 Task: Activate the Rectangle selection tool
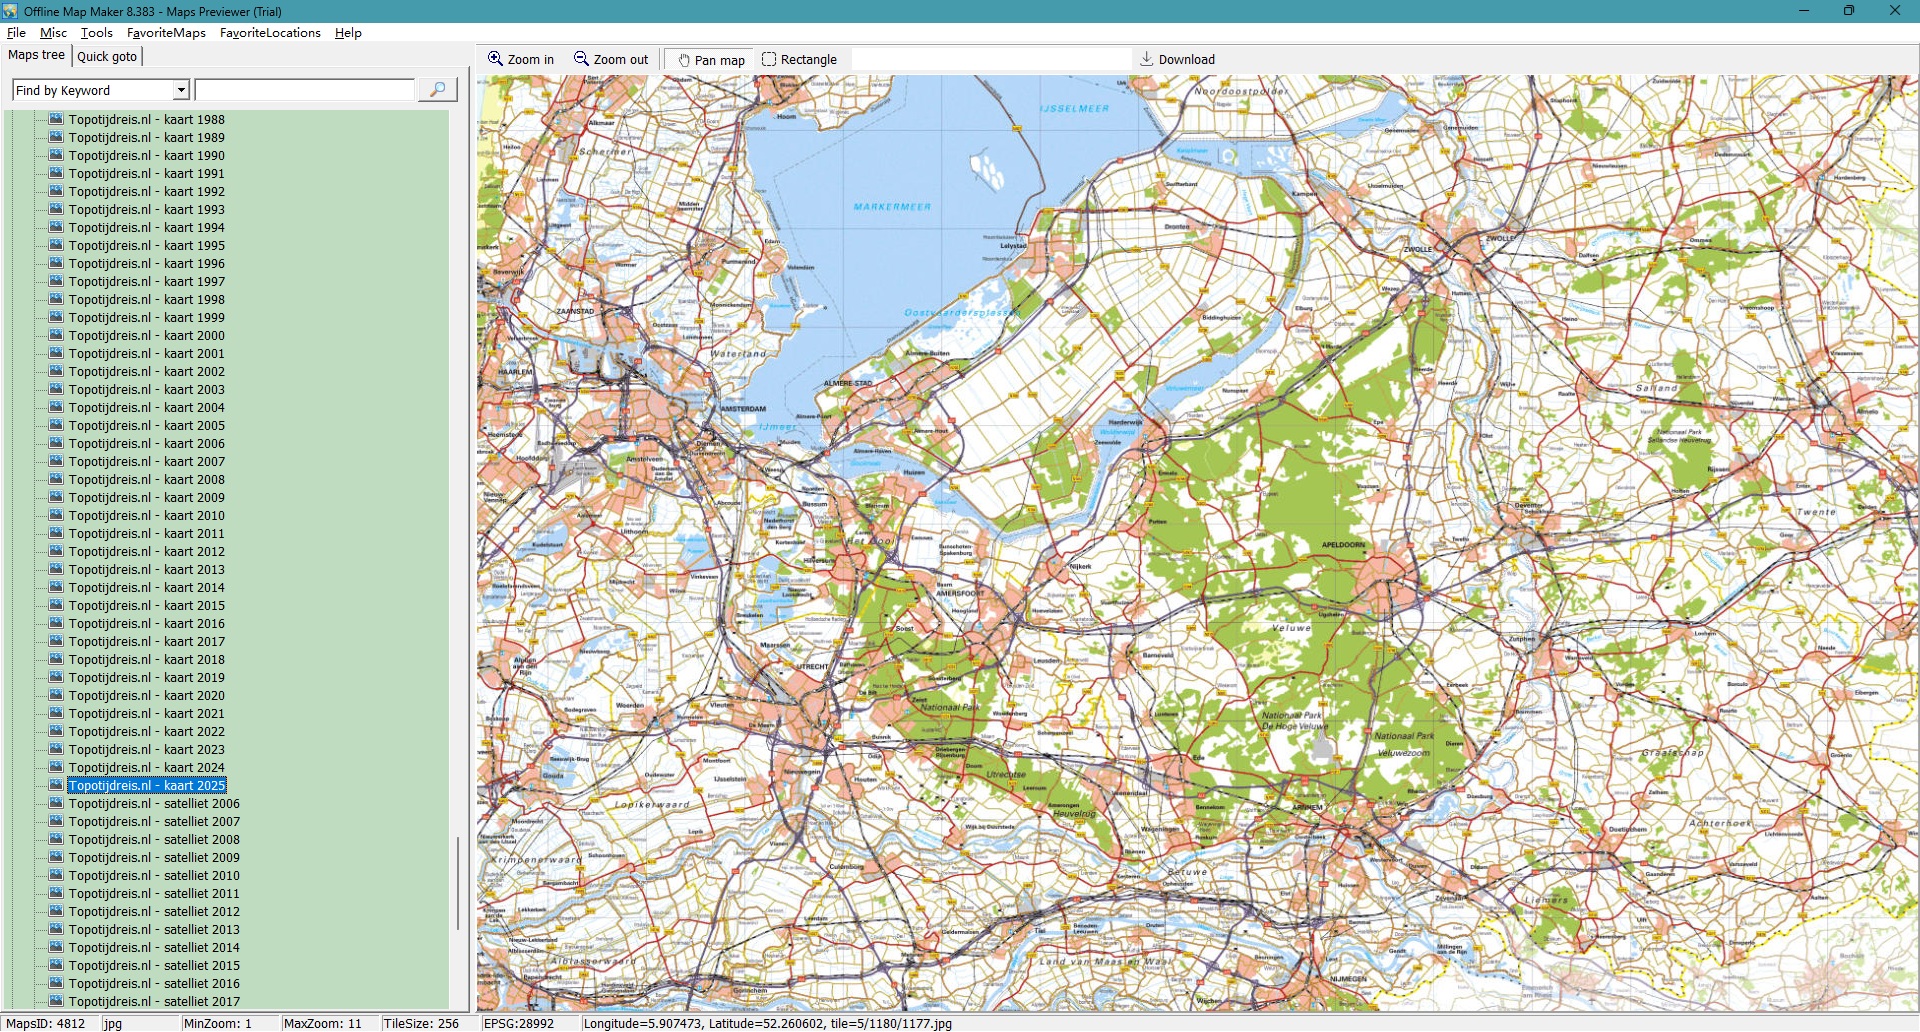[x=769, y=59]
